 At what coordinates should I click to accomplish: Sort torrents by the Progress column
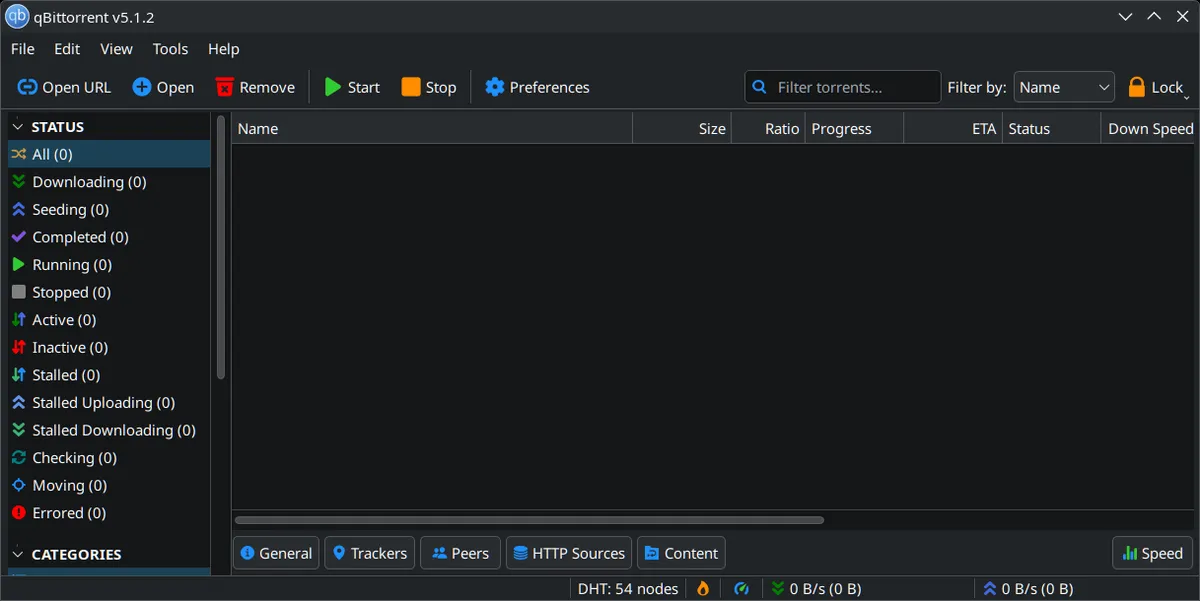[854, 129]
